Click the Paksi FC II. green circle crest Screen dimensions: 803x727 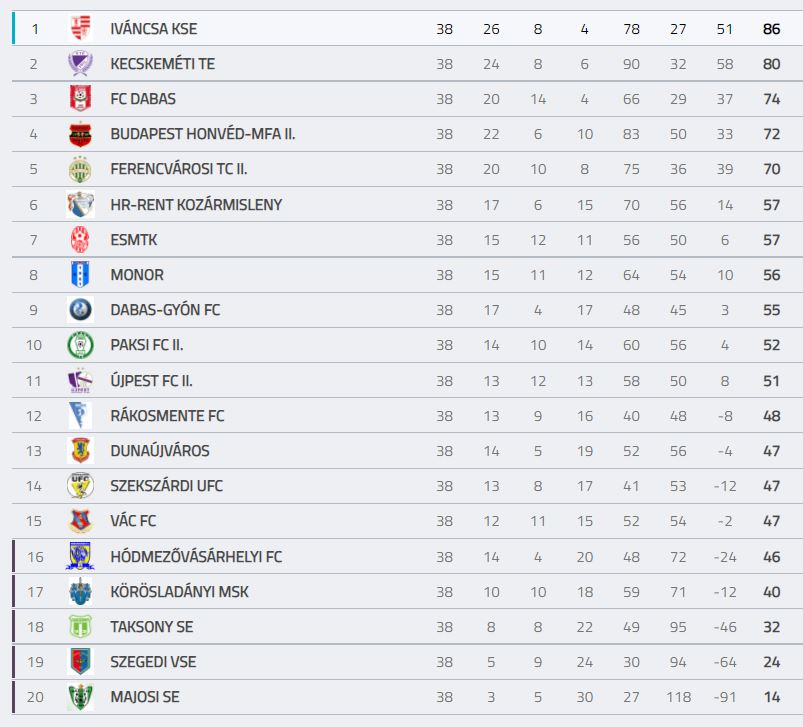[x=80, y=345]
